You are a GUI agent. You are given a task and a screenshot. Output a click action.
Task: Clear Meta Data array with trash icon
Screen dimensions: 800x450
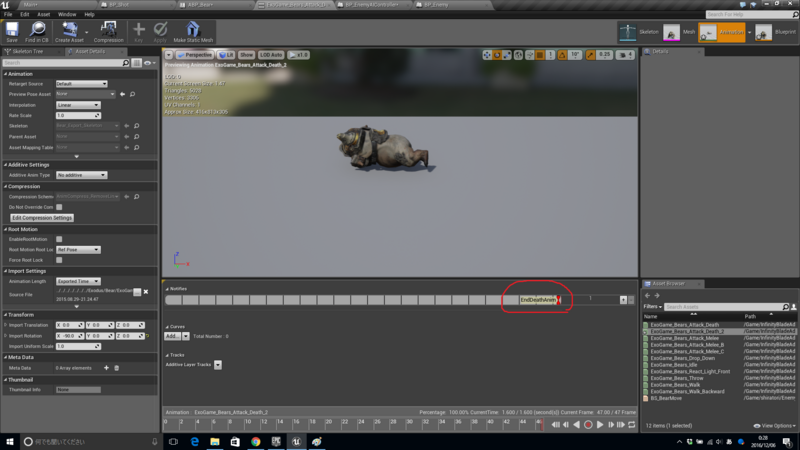pyautogui.click(x=116, y=368)
